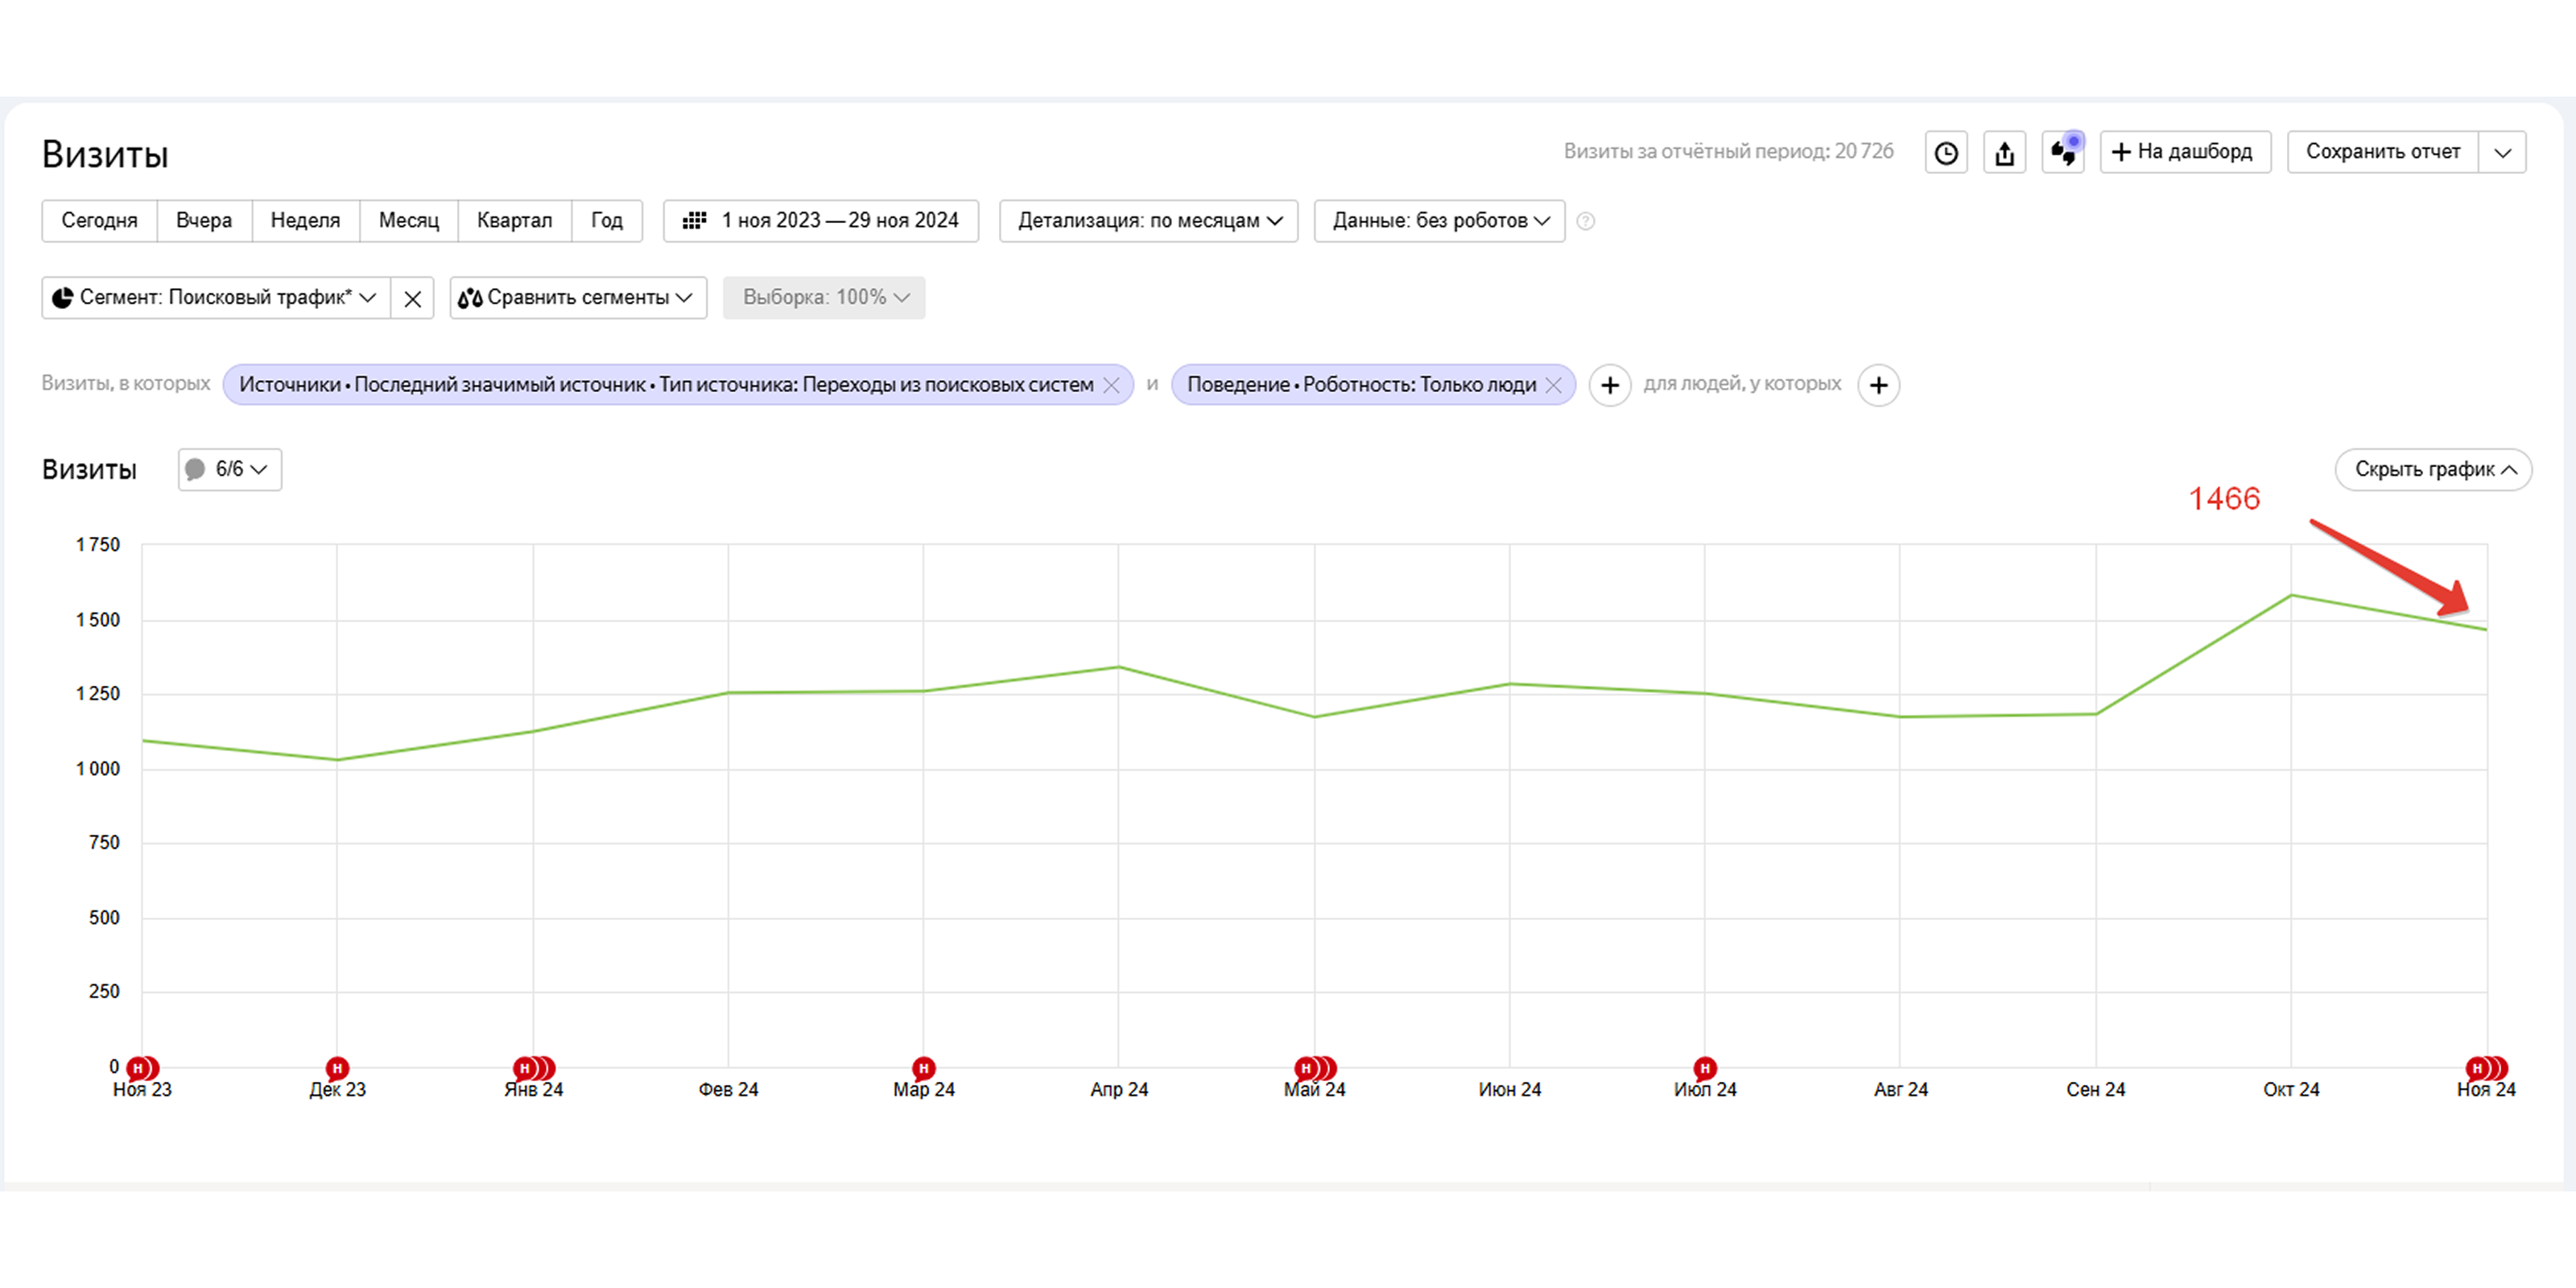The height and width of the screenshot is (1288, 2576).
Task: Click the export/share icon
Action: [x=2004, y=151]
